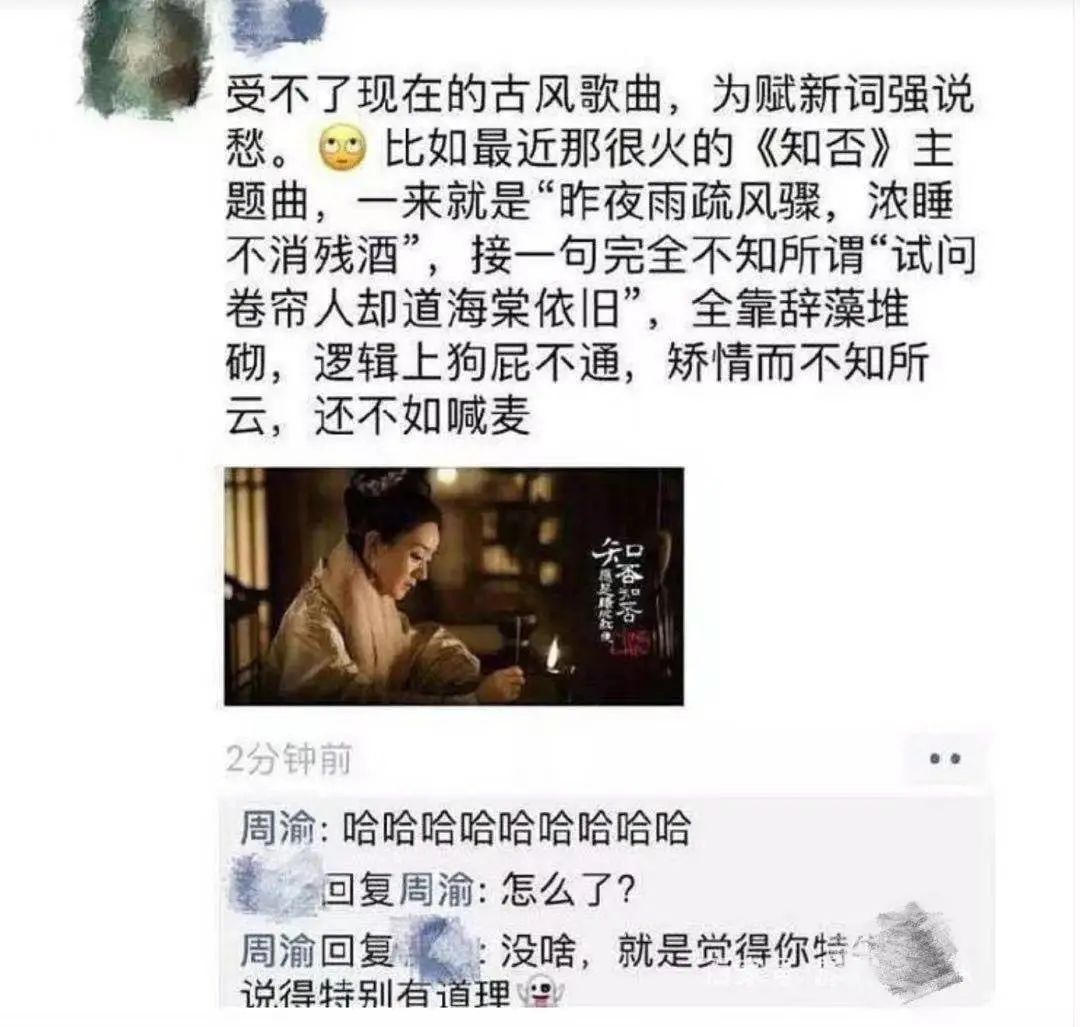Open commenter 周渝's profile from first comment
1080x1027 pixels.
[x=278, y=827]
